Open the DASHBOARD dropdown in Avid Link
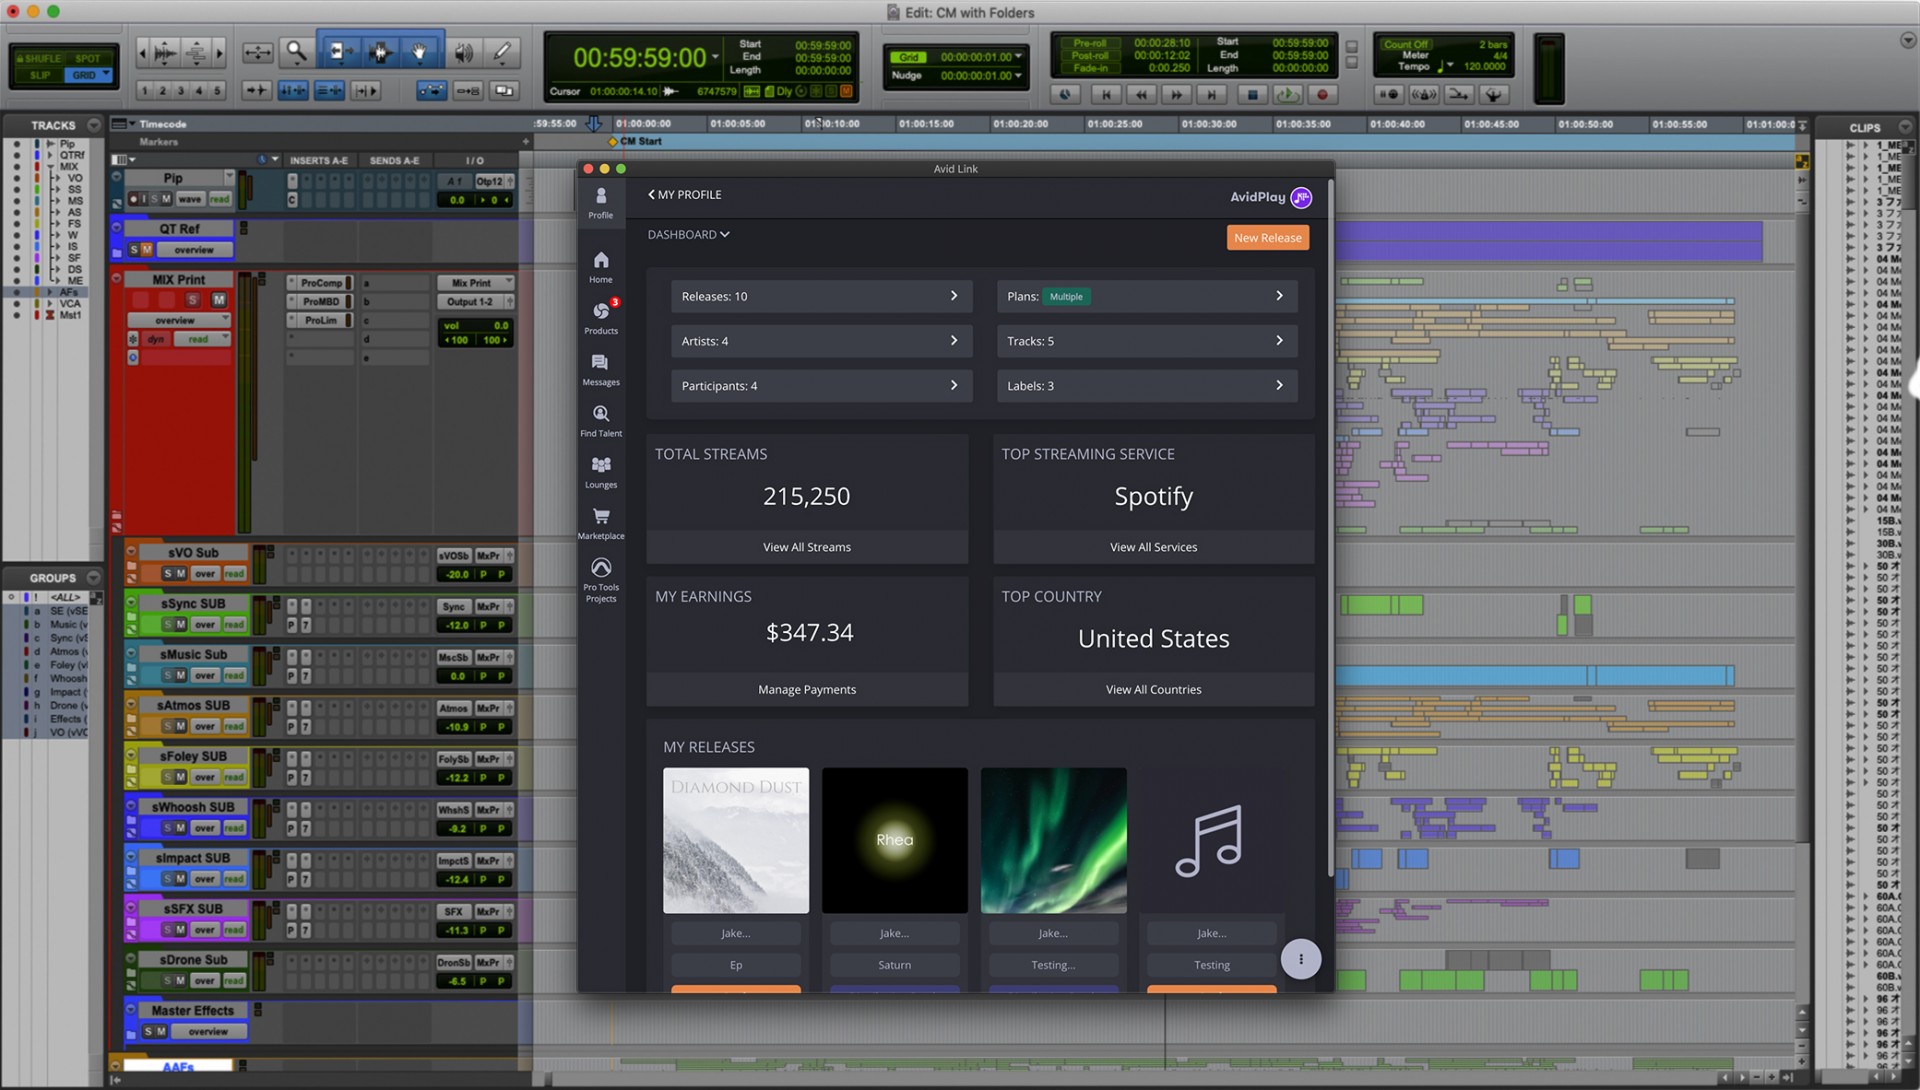 tap(688, 234)
